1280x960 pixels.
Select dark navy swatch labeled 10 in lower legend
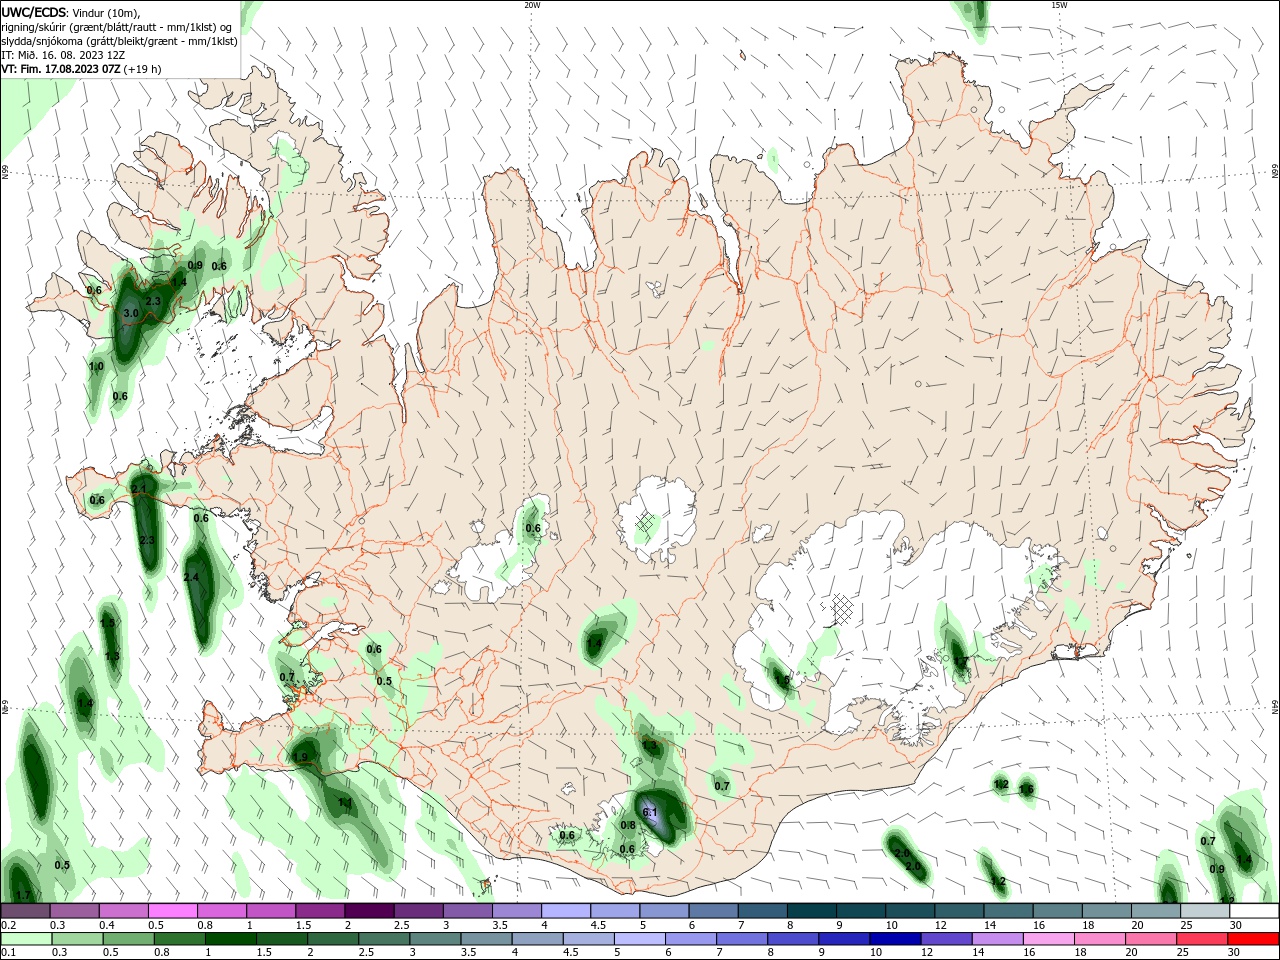click(895, 939)
